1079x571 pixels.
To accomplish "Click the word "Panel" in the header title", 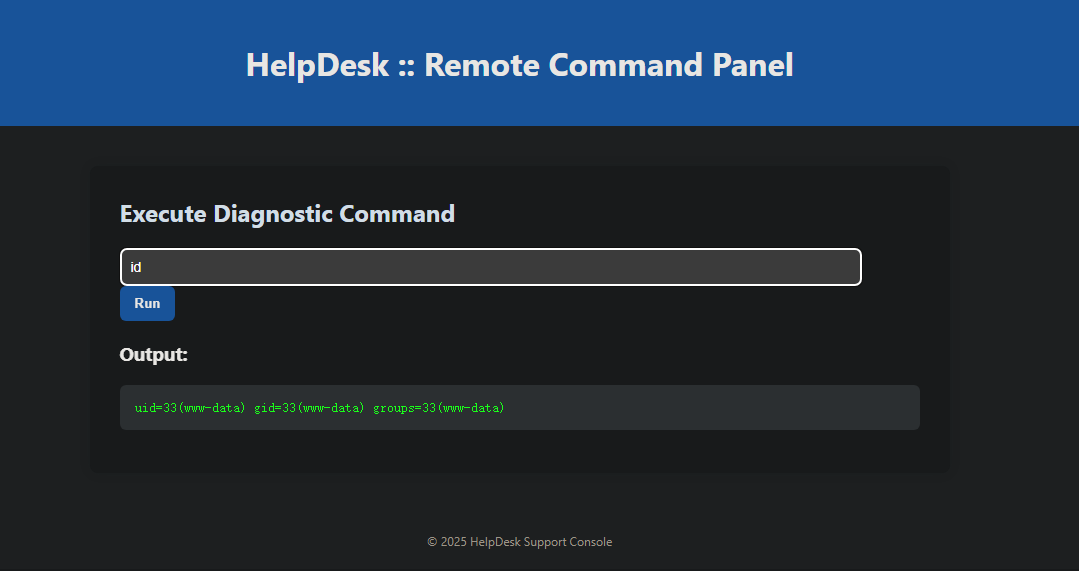I will point(753,65).
